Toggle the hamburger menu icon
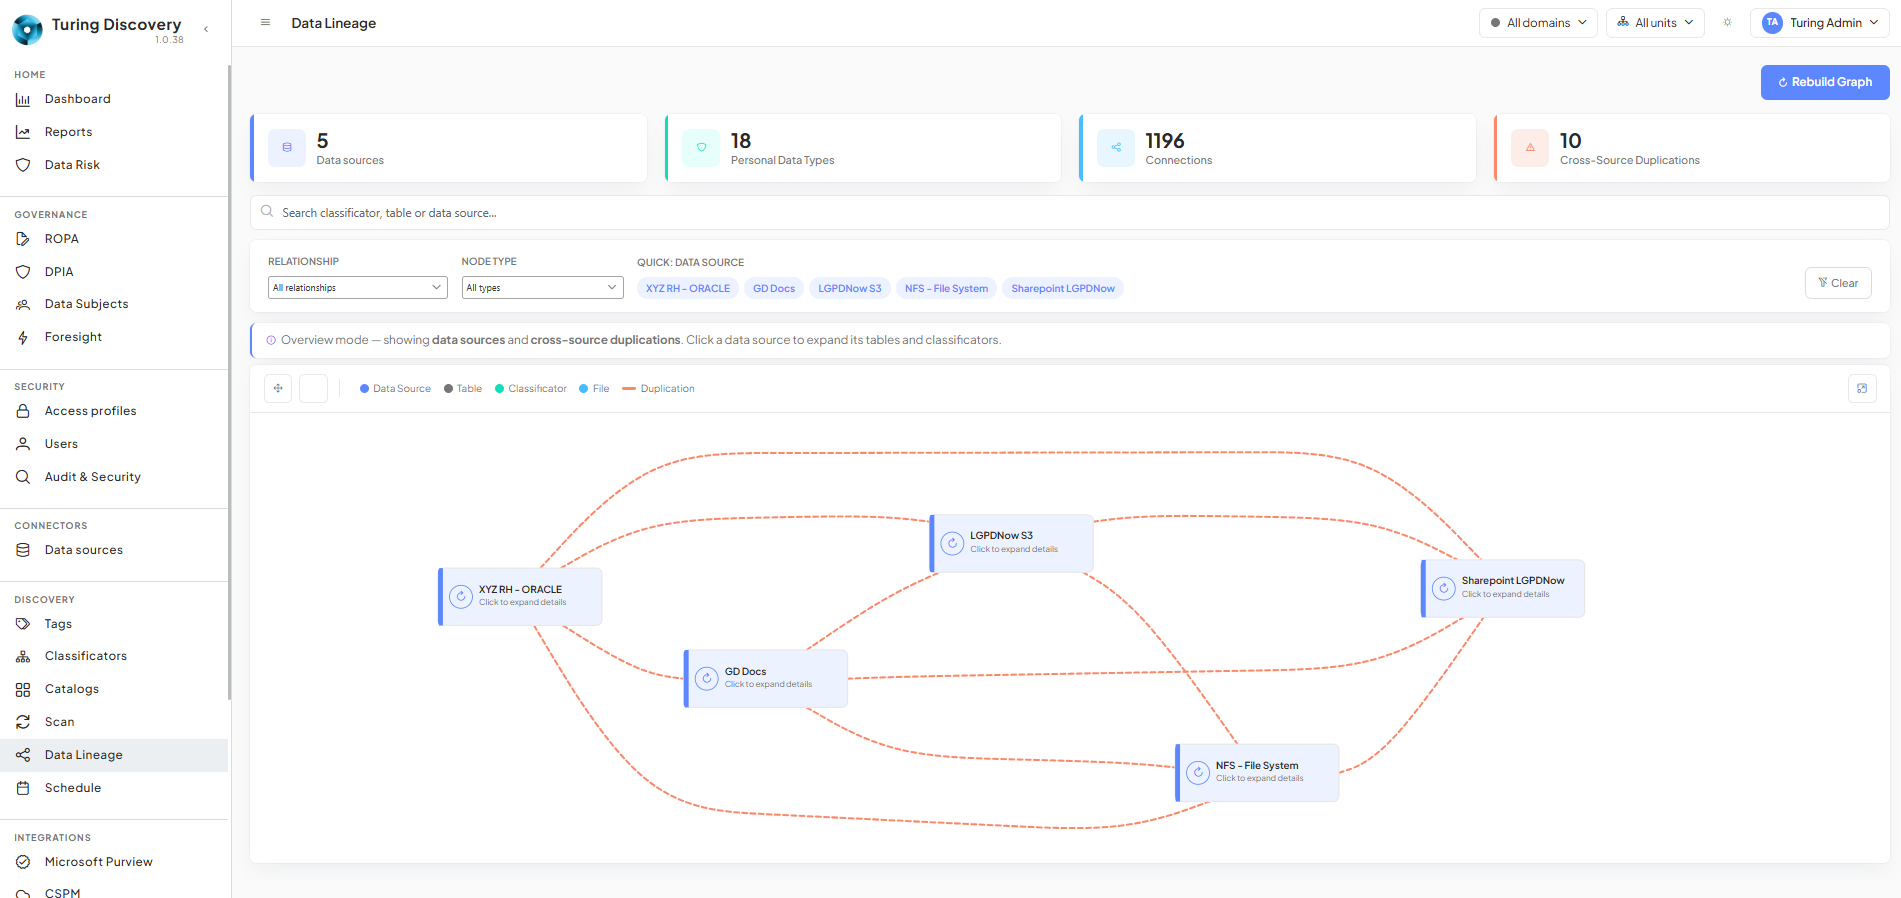This screenshot has width=1901, height=898. 265,22
